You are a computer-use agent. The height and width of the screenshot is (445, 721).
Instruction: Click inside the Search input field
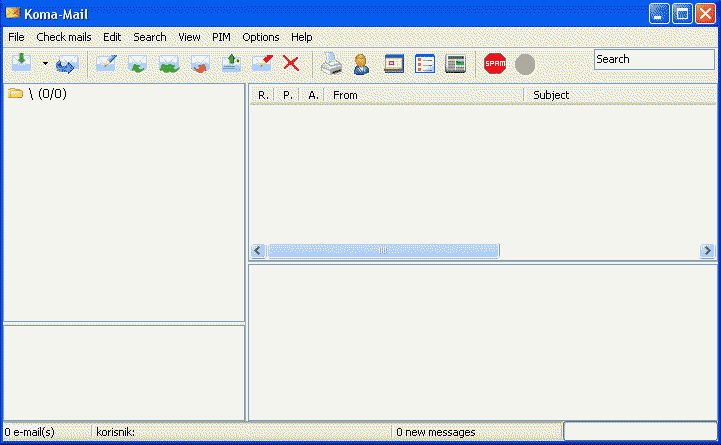click(x=652, y=59)
